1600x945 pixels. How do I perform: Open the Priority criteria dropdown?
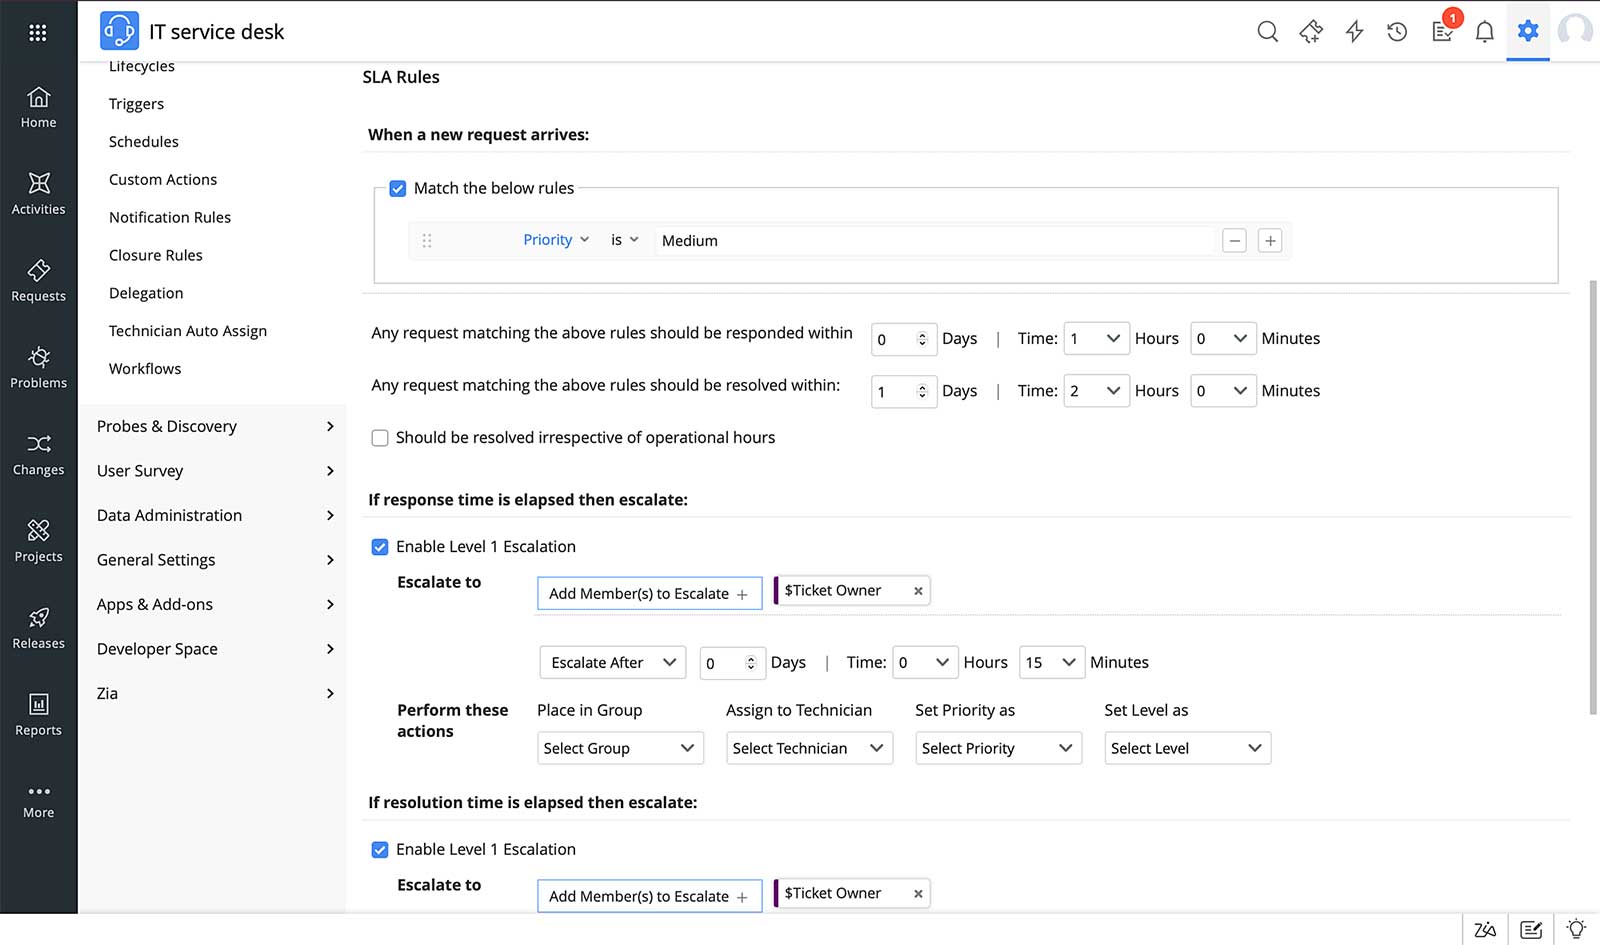click(556, 240)
